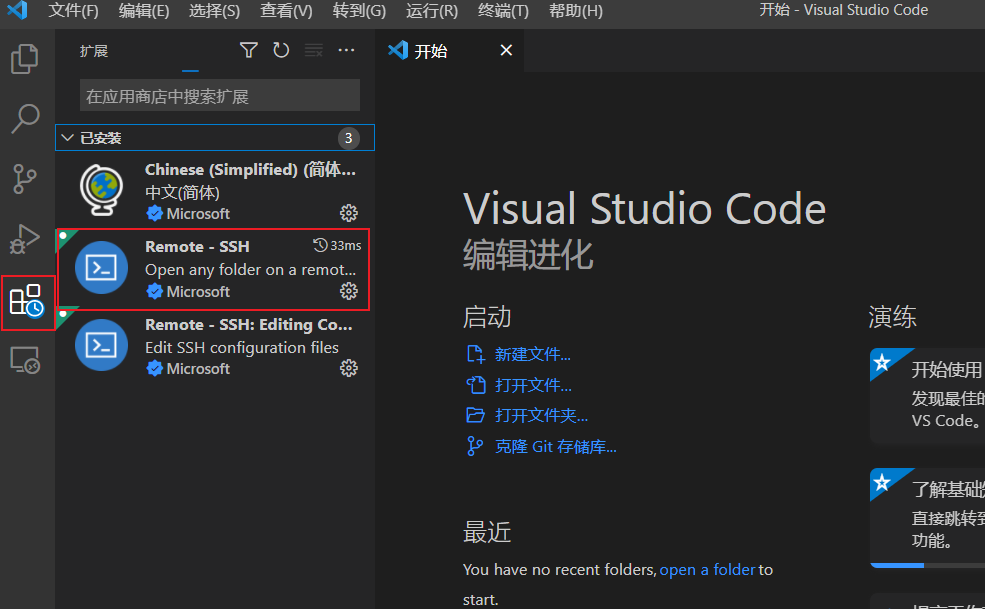The height and width of the screenshot is (609, 985).
Task: Click 打开文件夹... link
Action: click(541, 415)
